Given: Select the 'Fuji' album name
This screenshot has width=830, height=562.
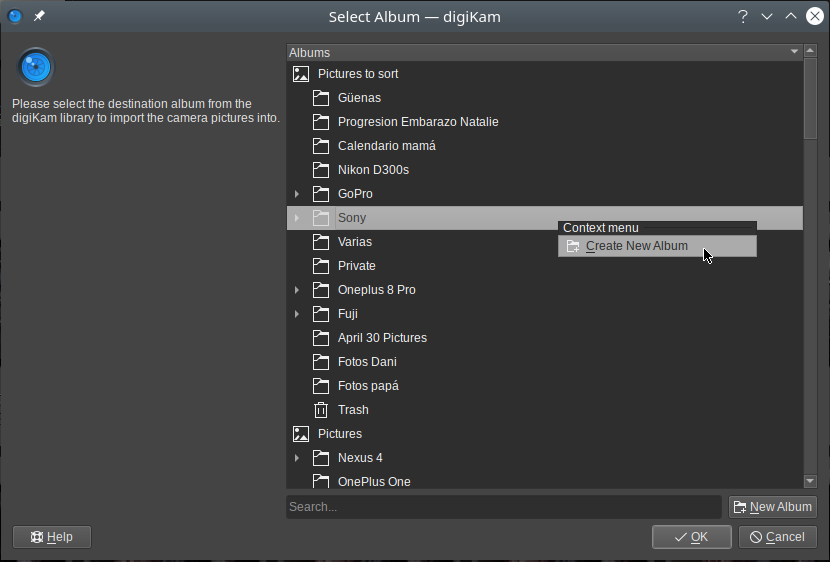Looking at the screenshot, I should coord(348,314).
